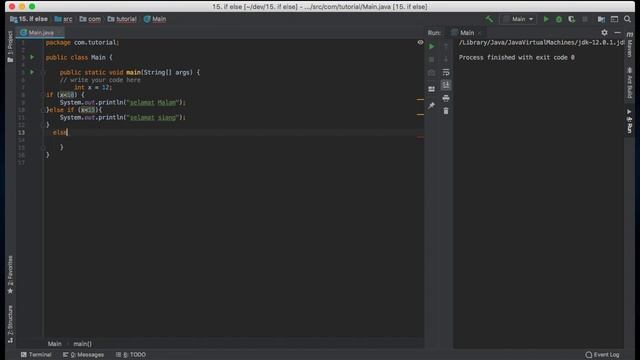The width and height of the screenshot is (640, 360).
Task: Click the 'selamat siang' string
Action: pos(153,117)
